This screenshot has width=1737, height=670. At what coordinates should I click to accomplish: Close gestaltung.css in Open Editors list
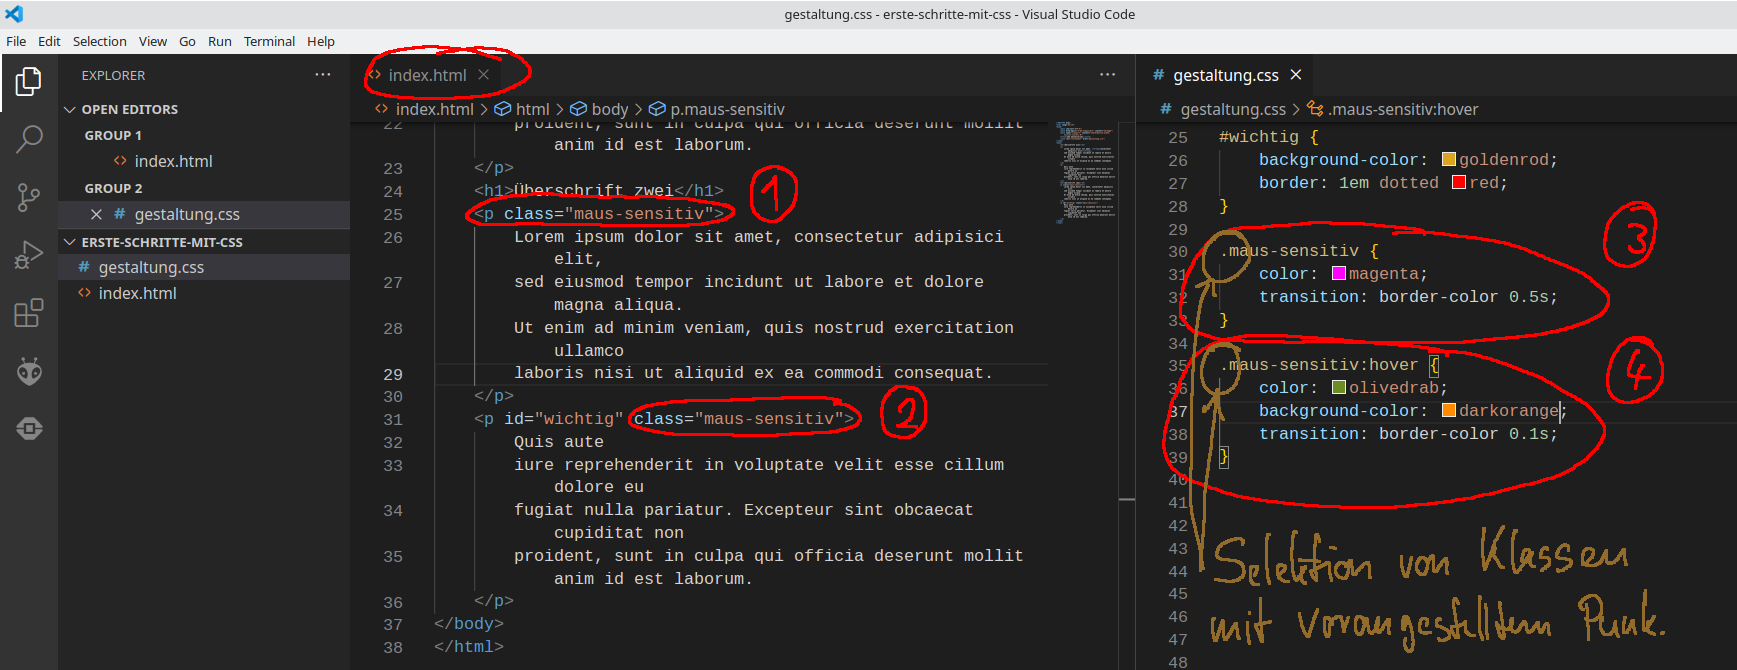(x=96, y=214)
